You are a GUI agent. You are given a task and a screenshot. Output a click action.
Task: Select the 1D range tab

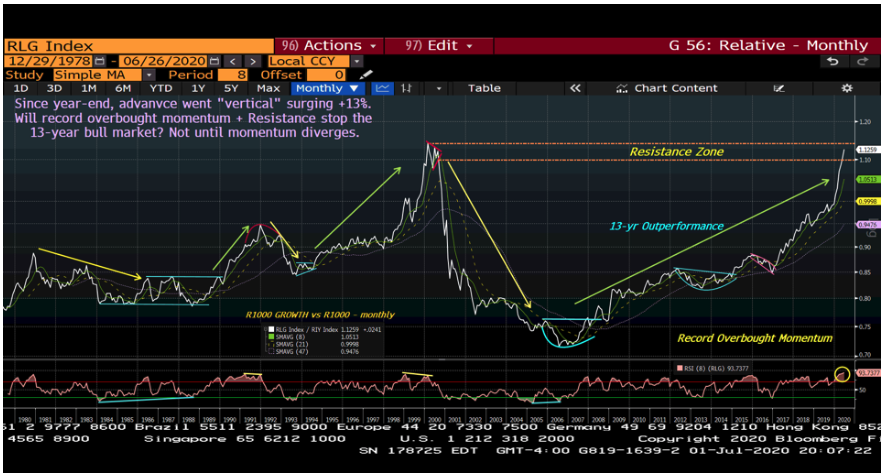(21, 88)
